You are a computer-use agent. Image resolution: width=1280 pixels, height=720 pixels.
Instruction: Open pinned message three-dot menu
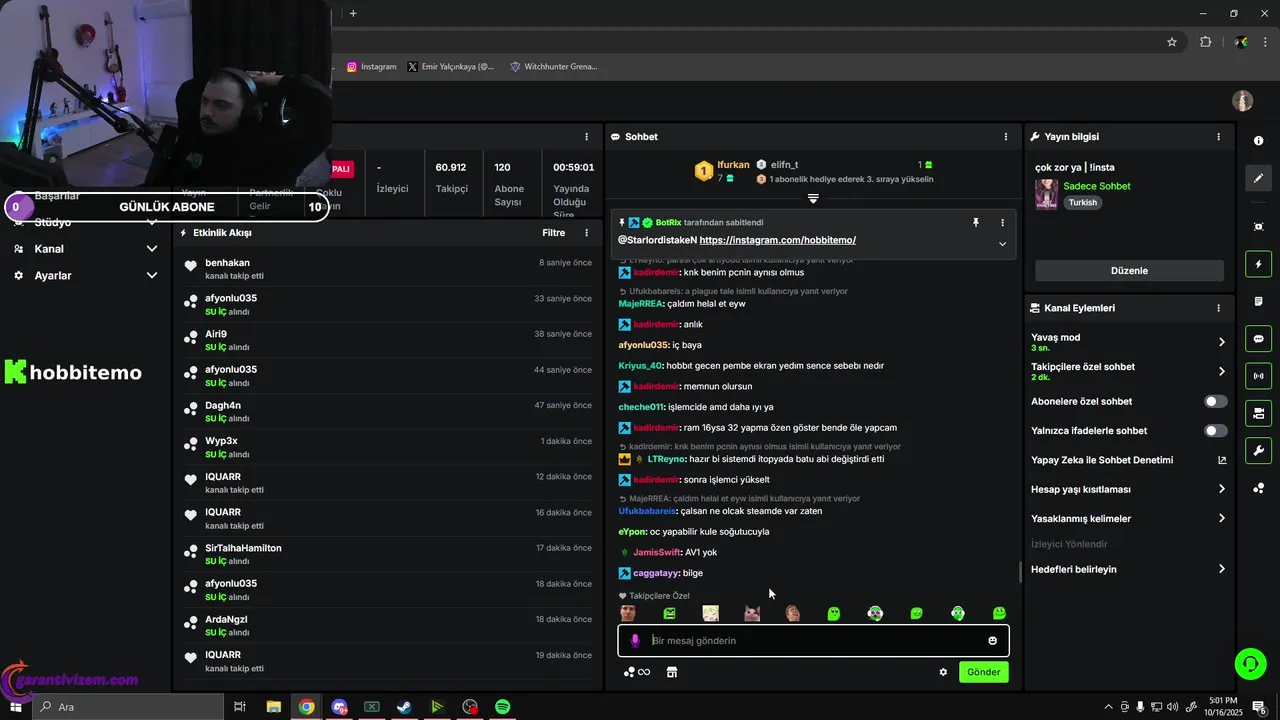(1002, 223)
